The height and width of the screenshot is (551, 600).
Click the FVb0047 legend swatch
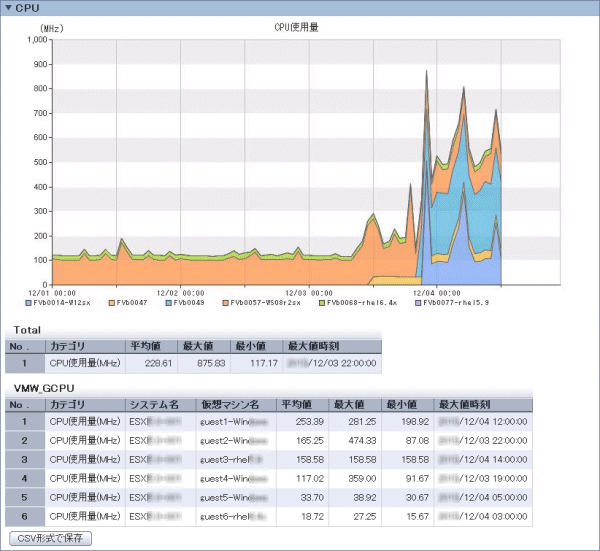(x=113, y=300)
